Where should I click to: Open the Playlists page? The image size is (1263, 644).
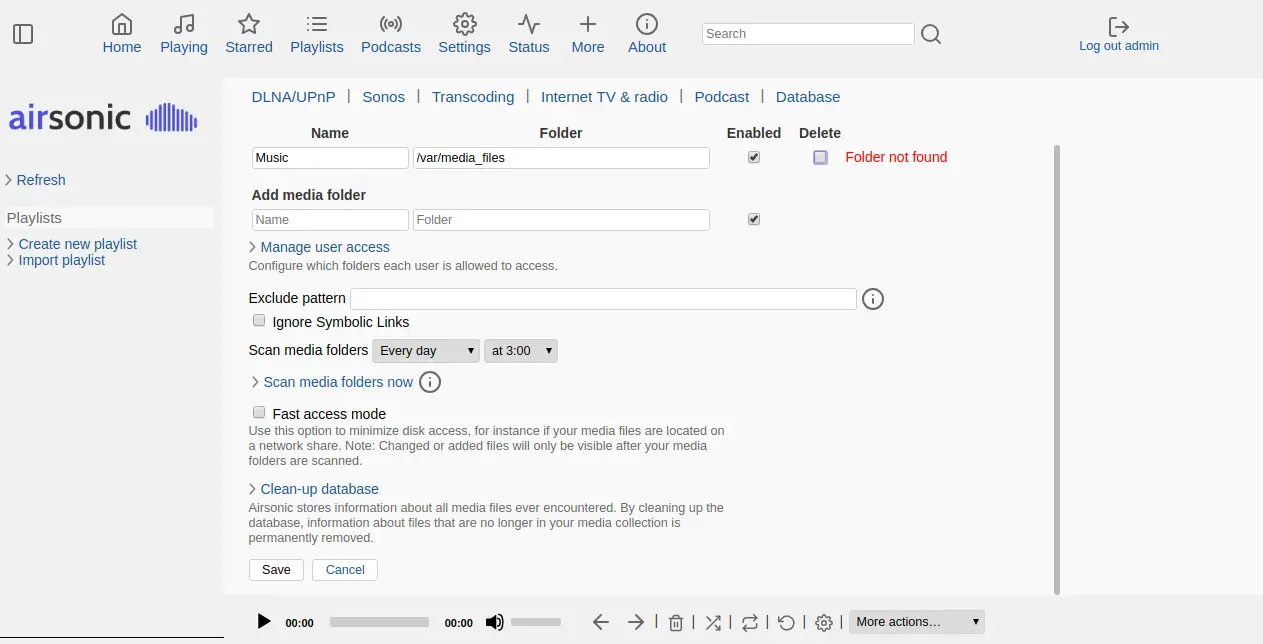(x=317, y=34)
